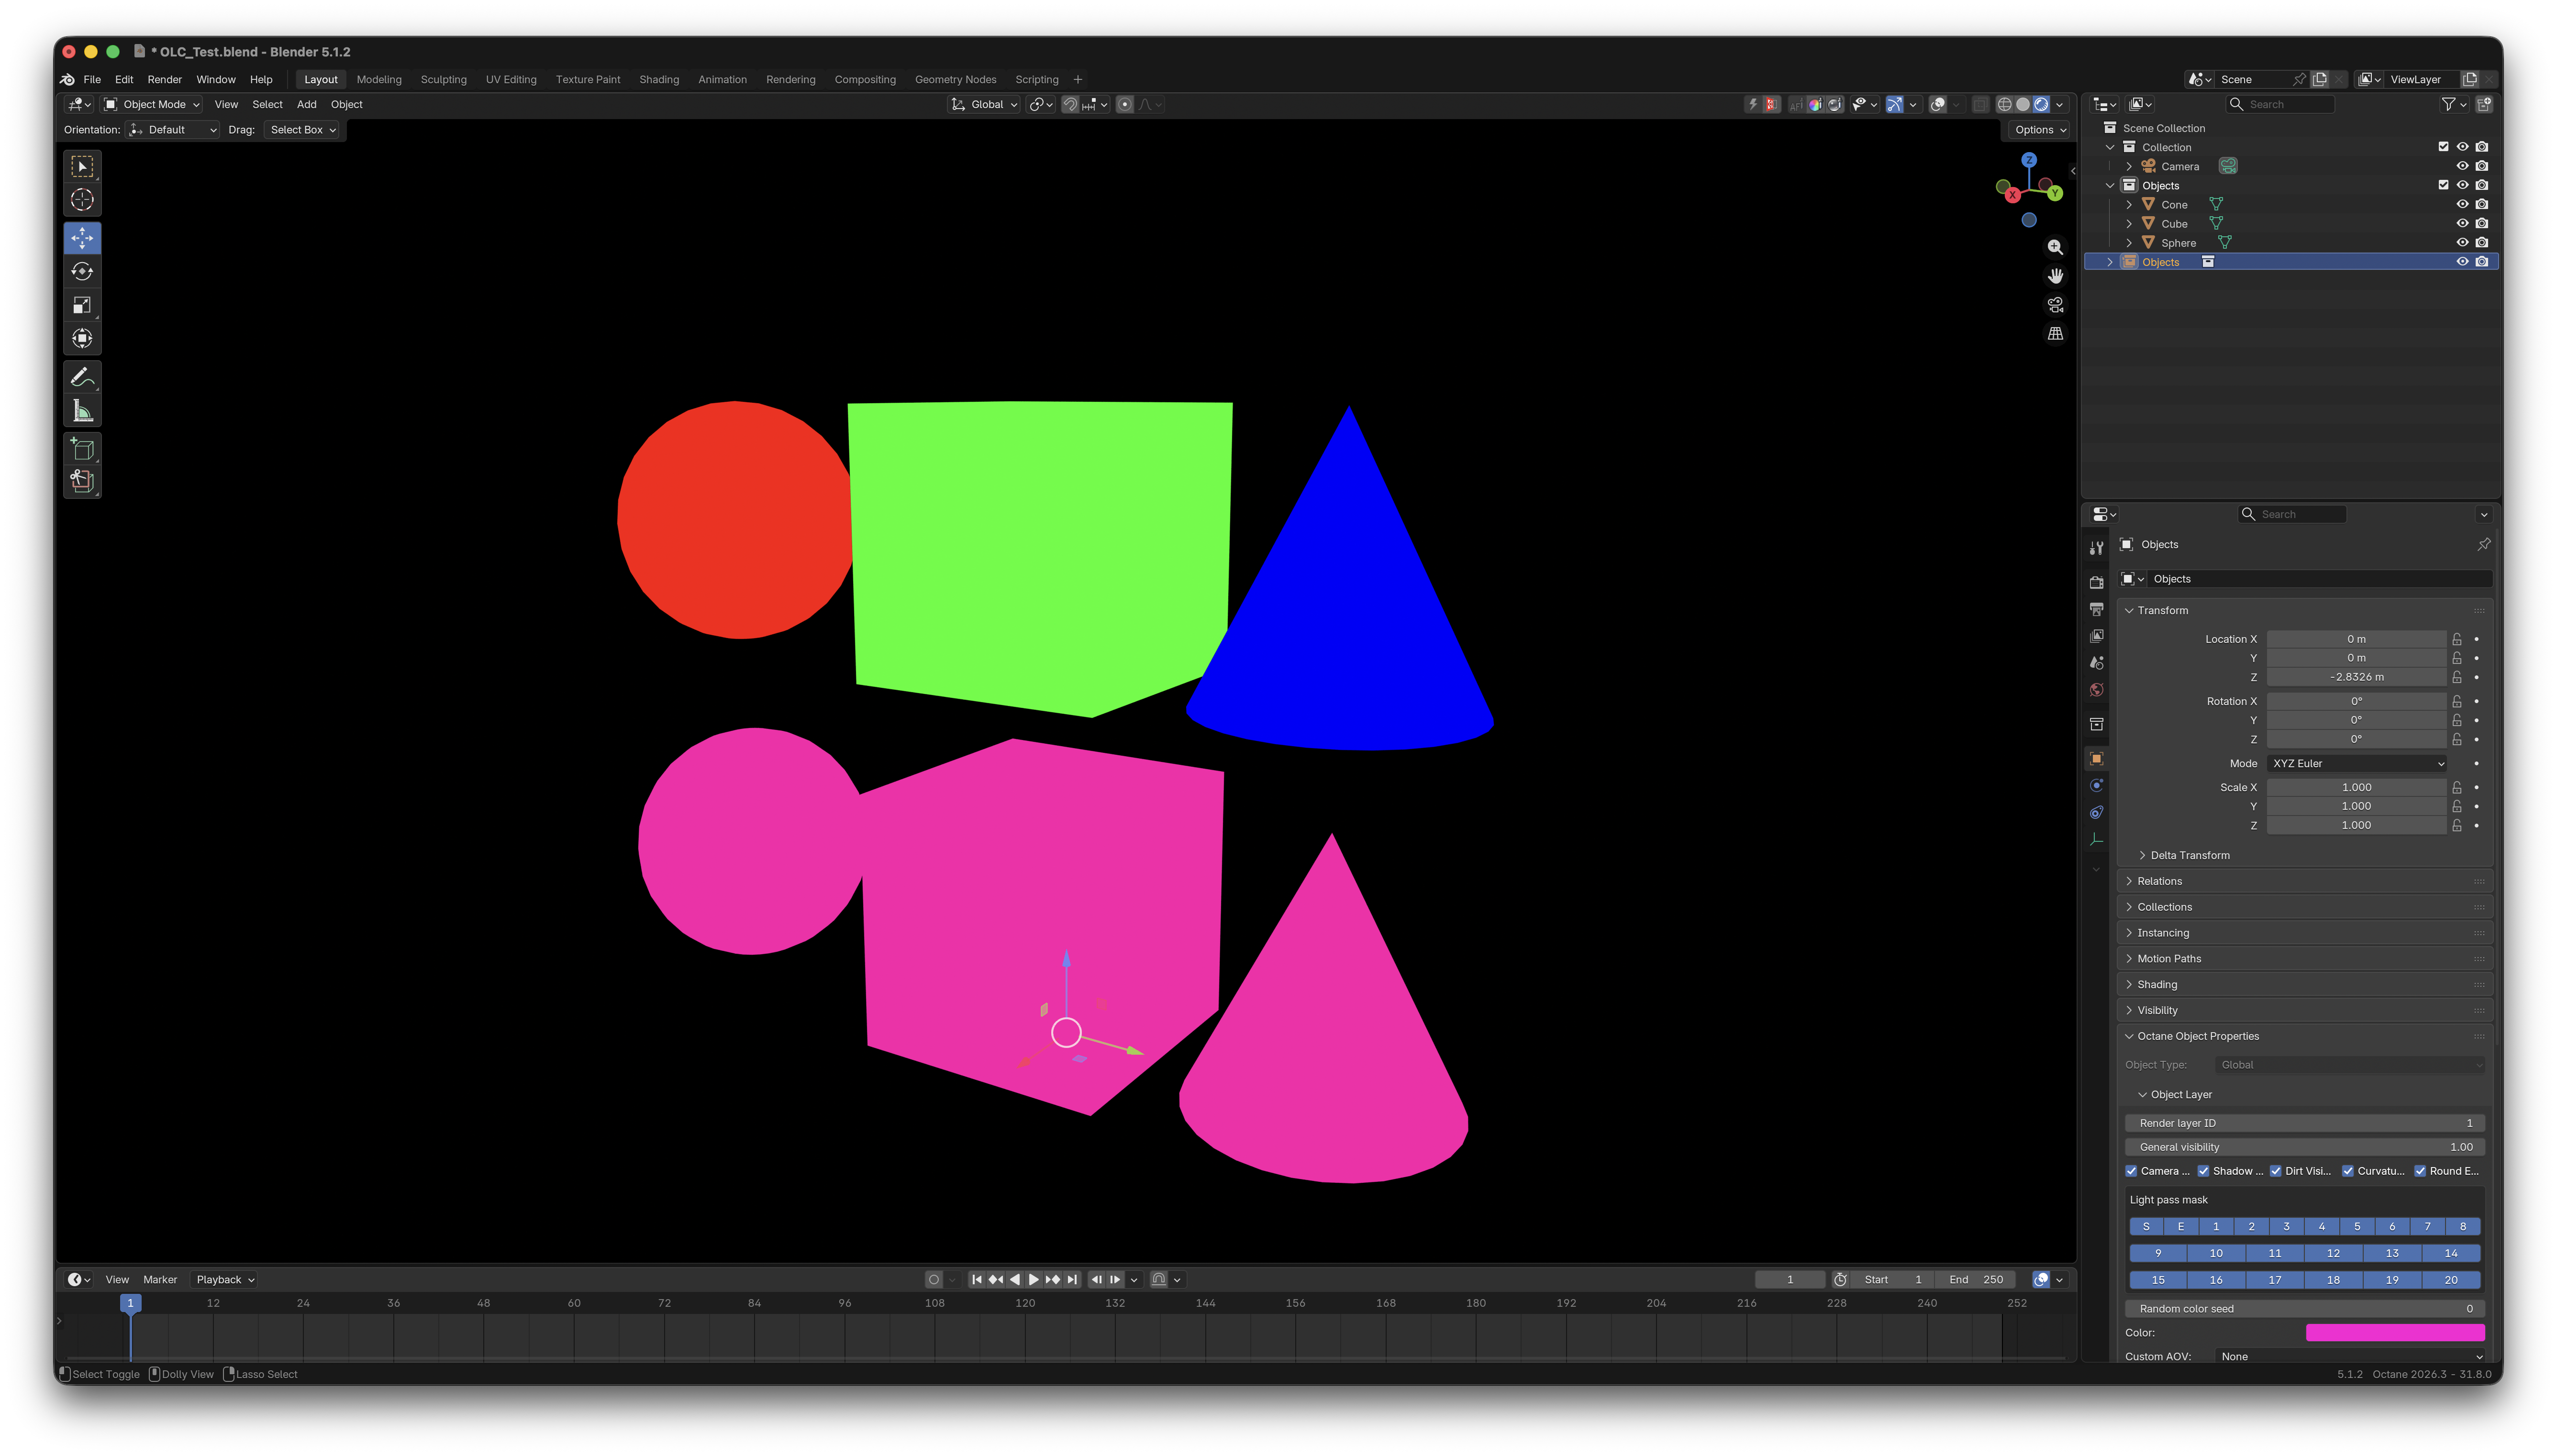Uncheck the Shadow visibility checkbox

(x=2203, y=1171)
